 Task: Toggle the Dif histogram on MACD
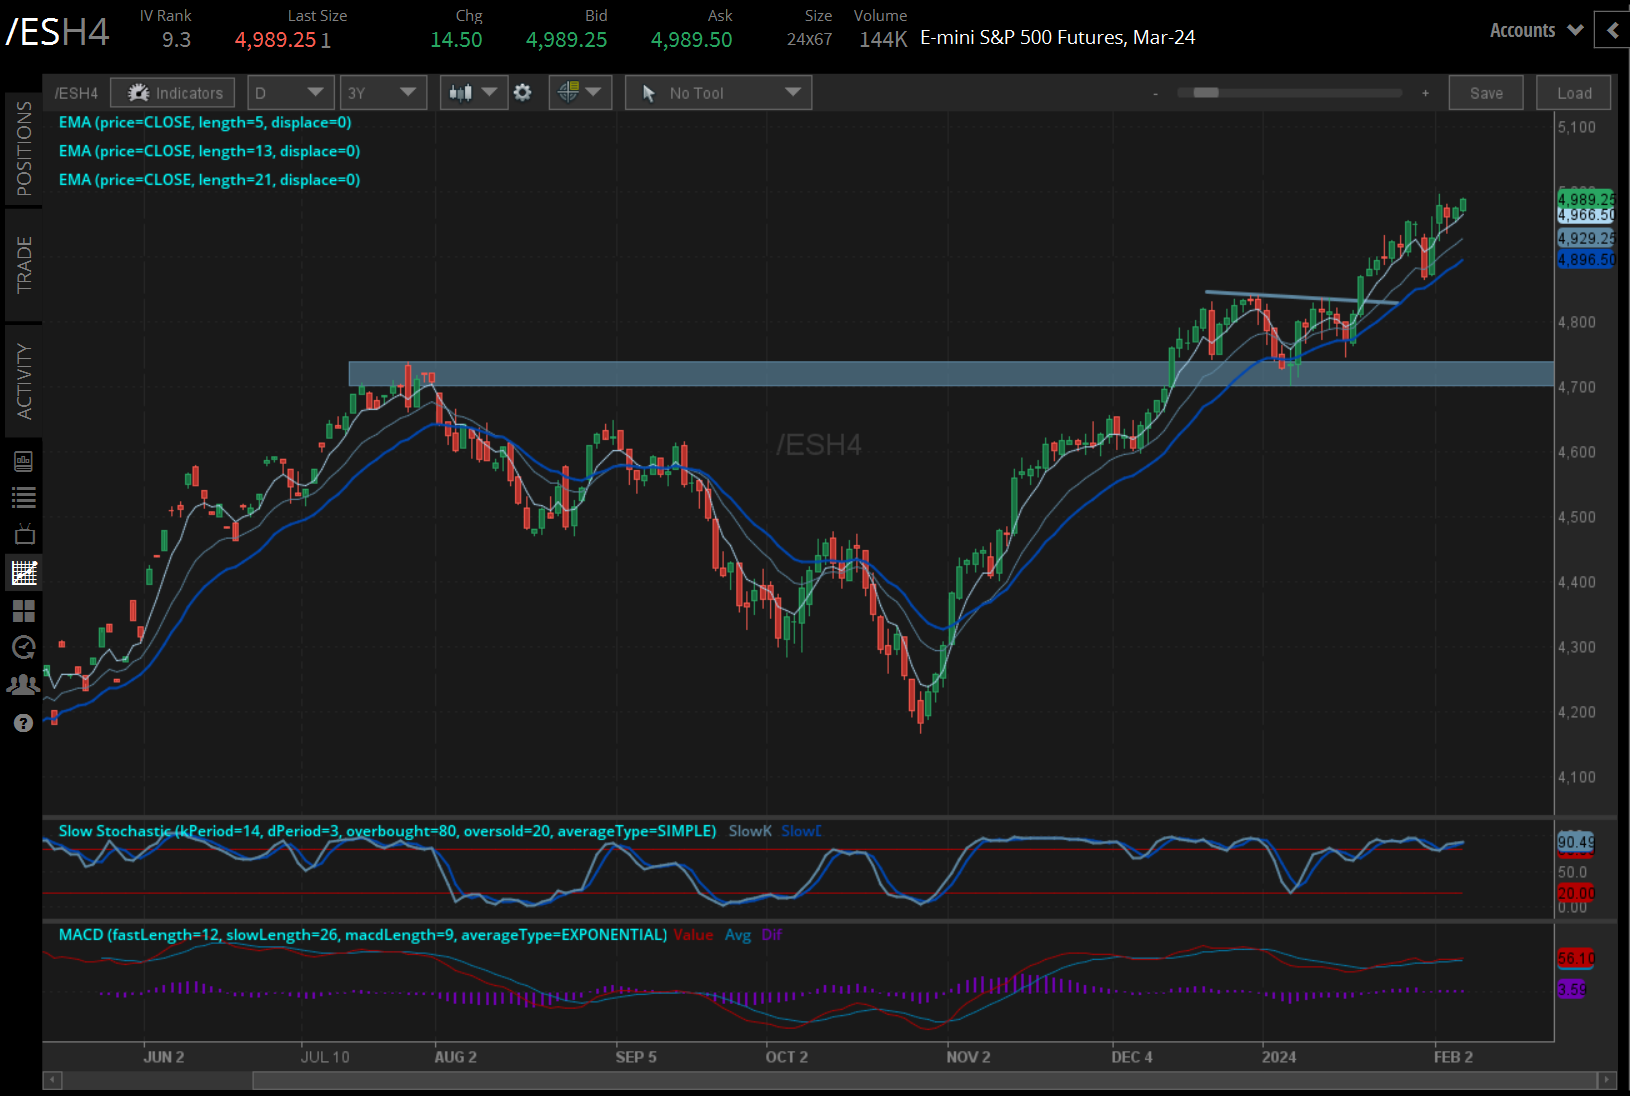pos(771,935)
